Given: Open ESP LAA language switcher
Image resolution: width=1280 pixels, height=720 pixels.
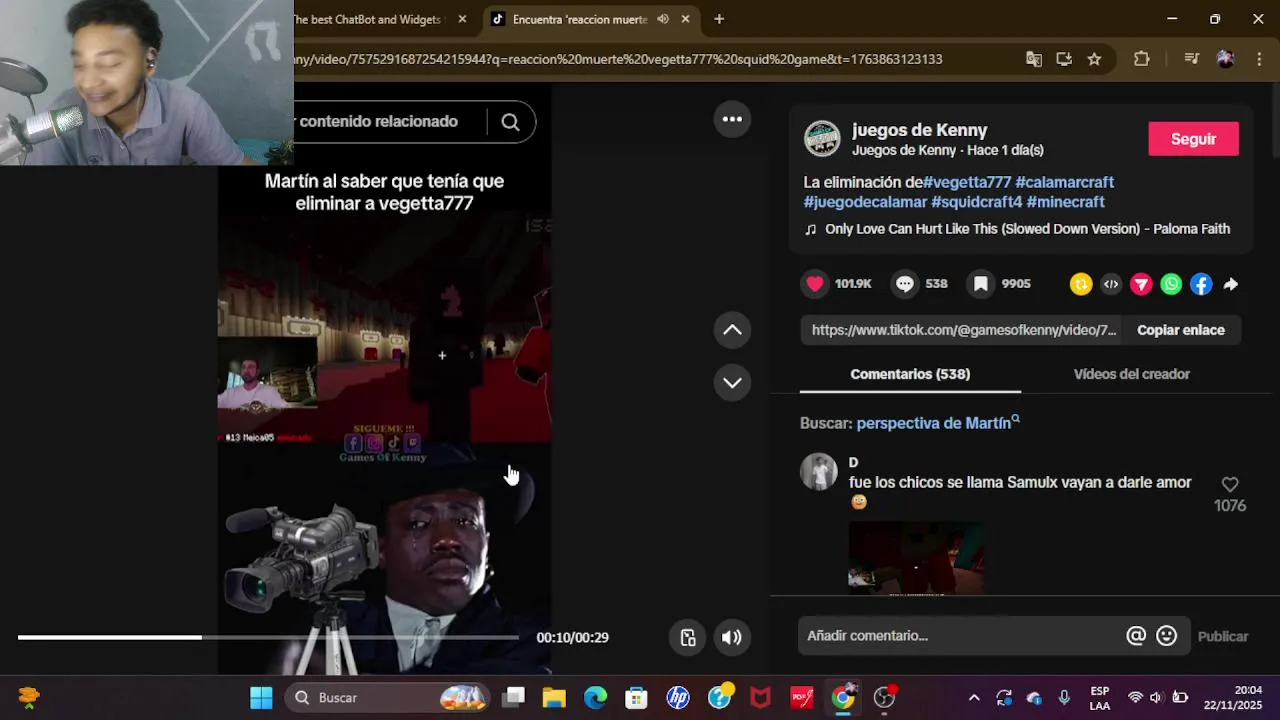Looking at the screenshot, I should [1099, 697].
